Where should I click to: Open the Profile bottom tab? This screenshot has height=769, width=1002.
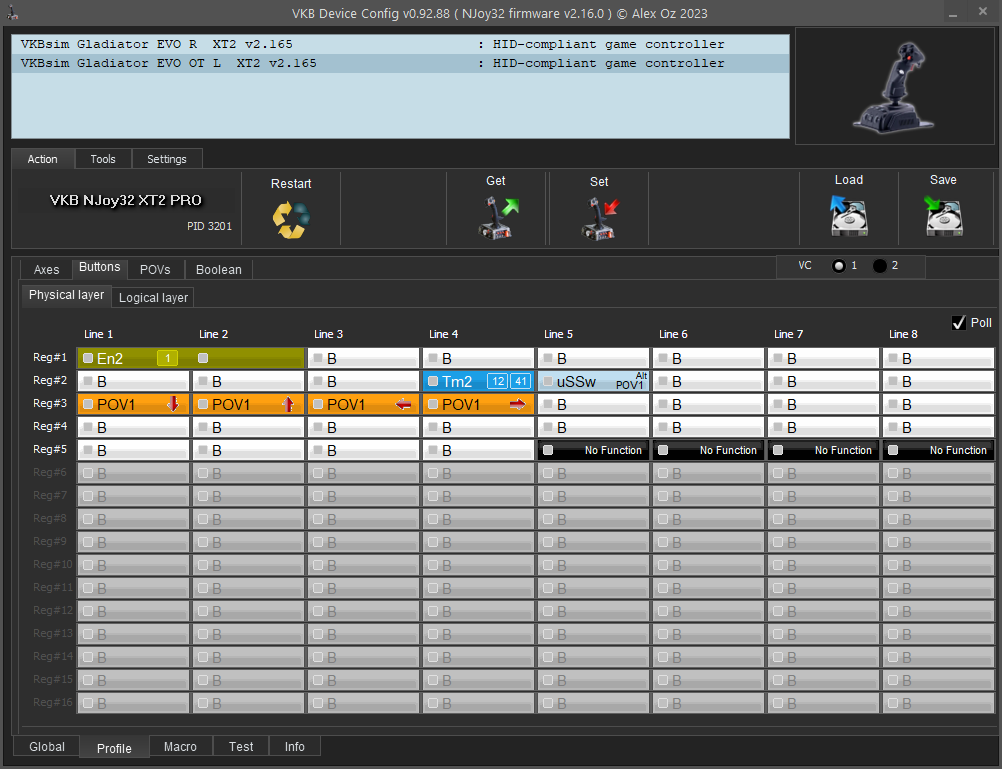114,748
